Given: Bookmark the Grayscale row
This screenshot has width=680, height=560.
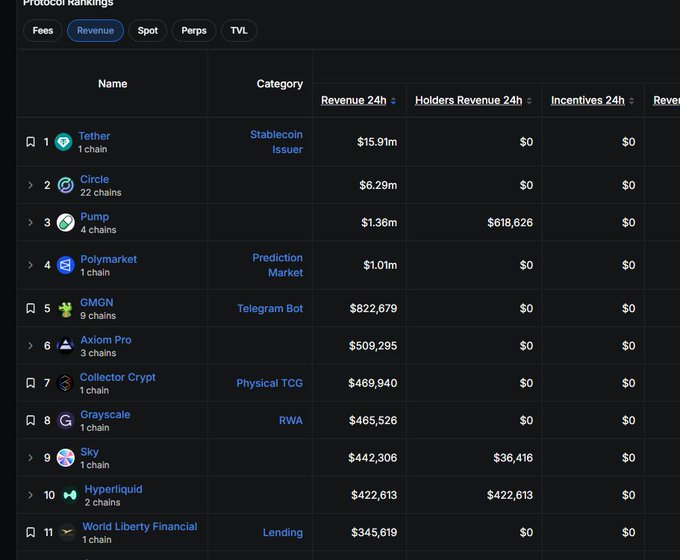Looking at the screenshot, I should (x=30, y=420).
